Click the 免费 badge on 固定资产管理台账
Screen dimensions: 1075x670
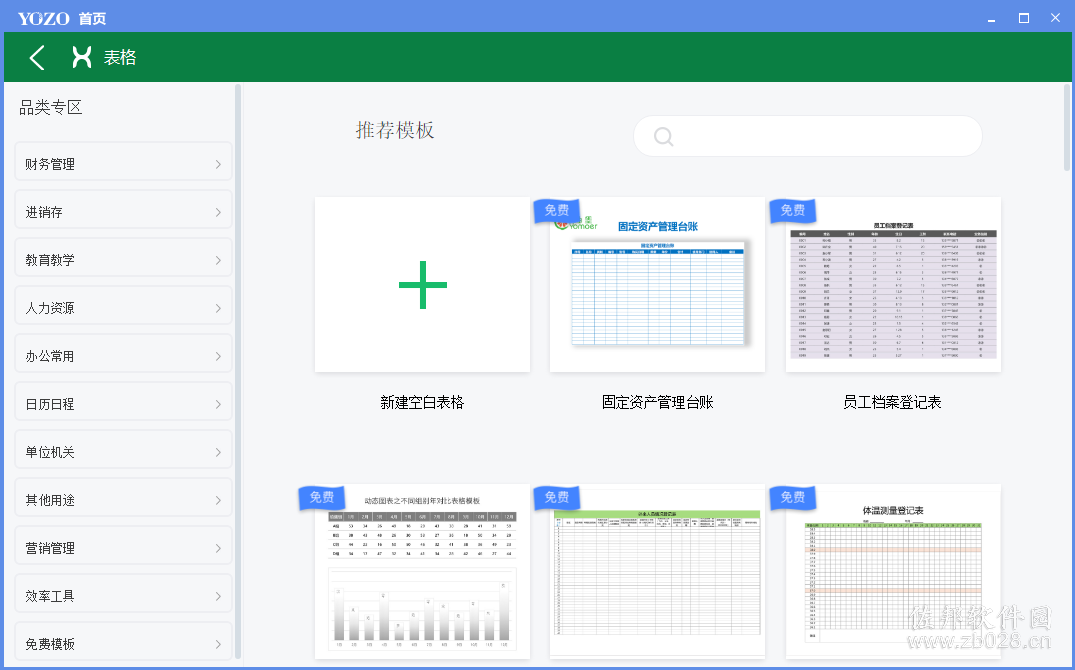(x=557, y=211)
